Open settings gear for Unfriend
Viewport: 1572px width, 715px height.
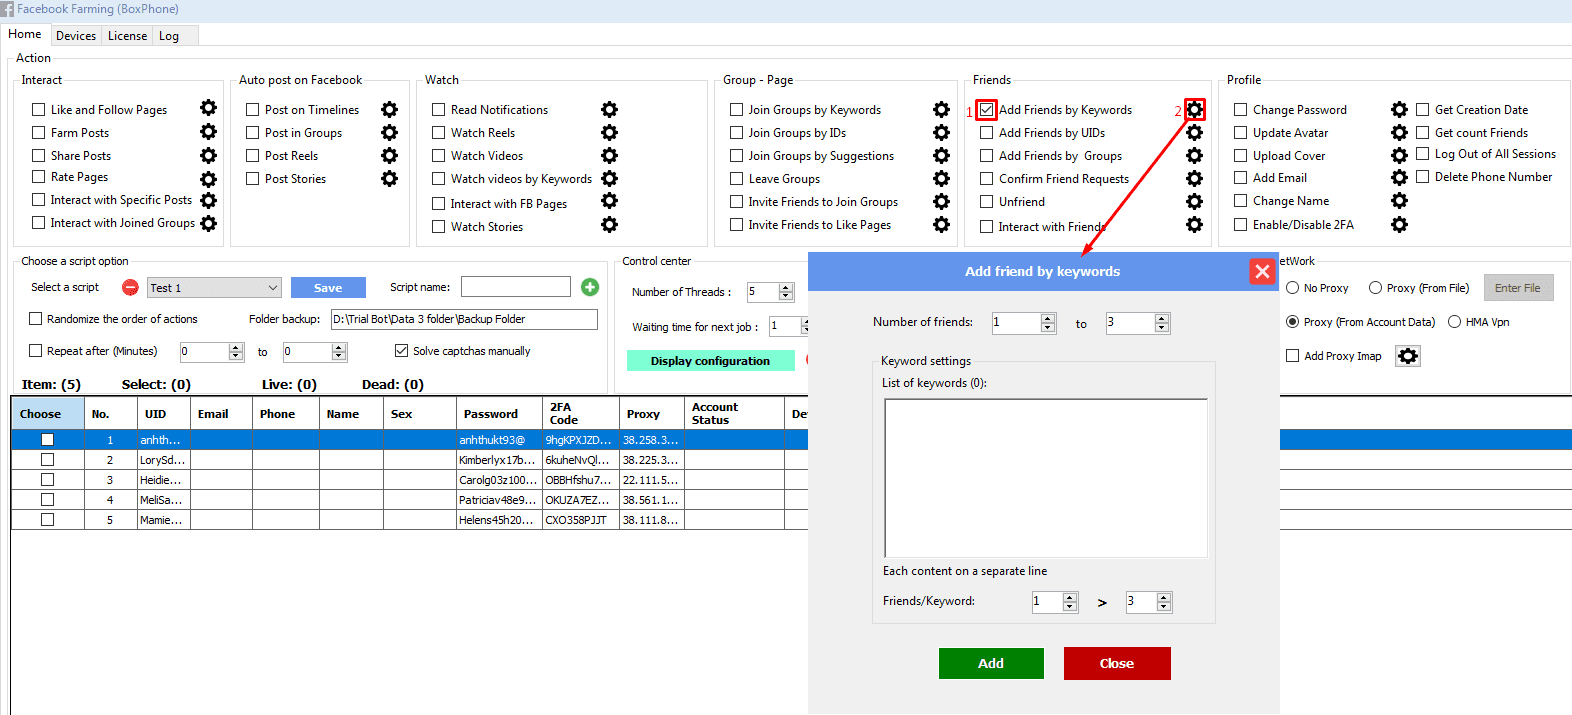click(x=1194, y=201)
